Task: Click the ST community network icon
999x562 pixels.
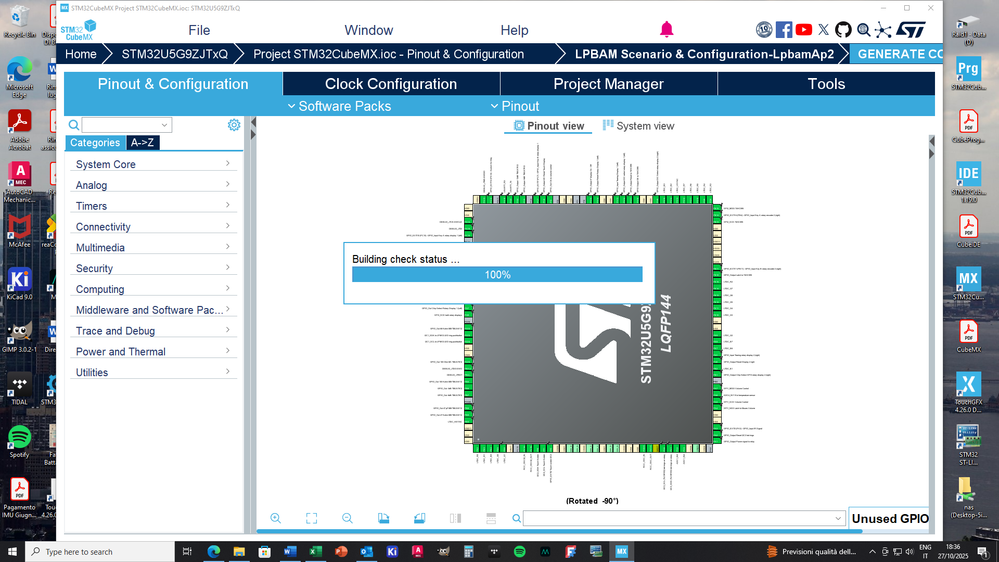Action: click(x=883, y=29)
